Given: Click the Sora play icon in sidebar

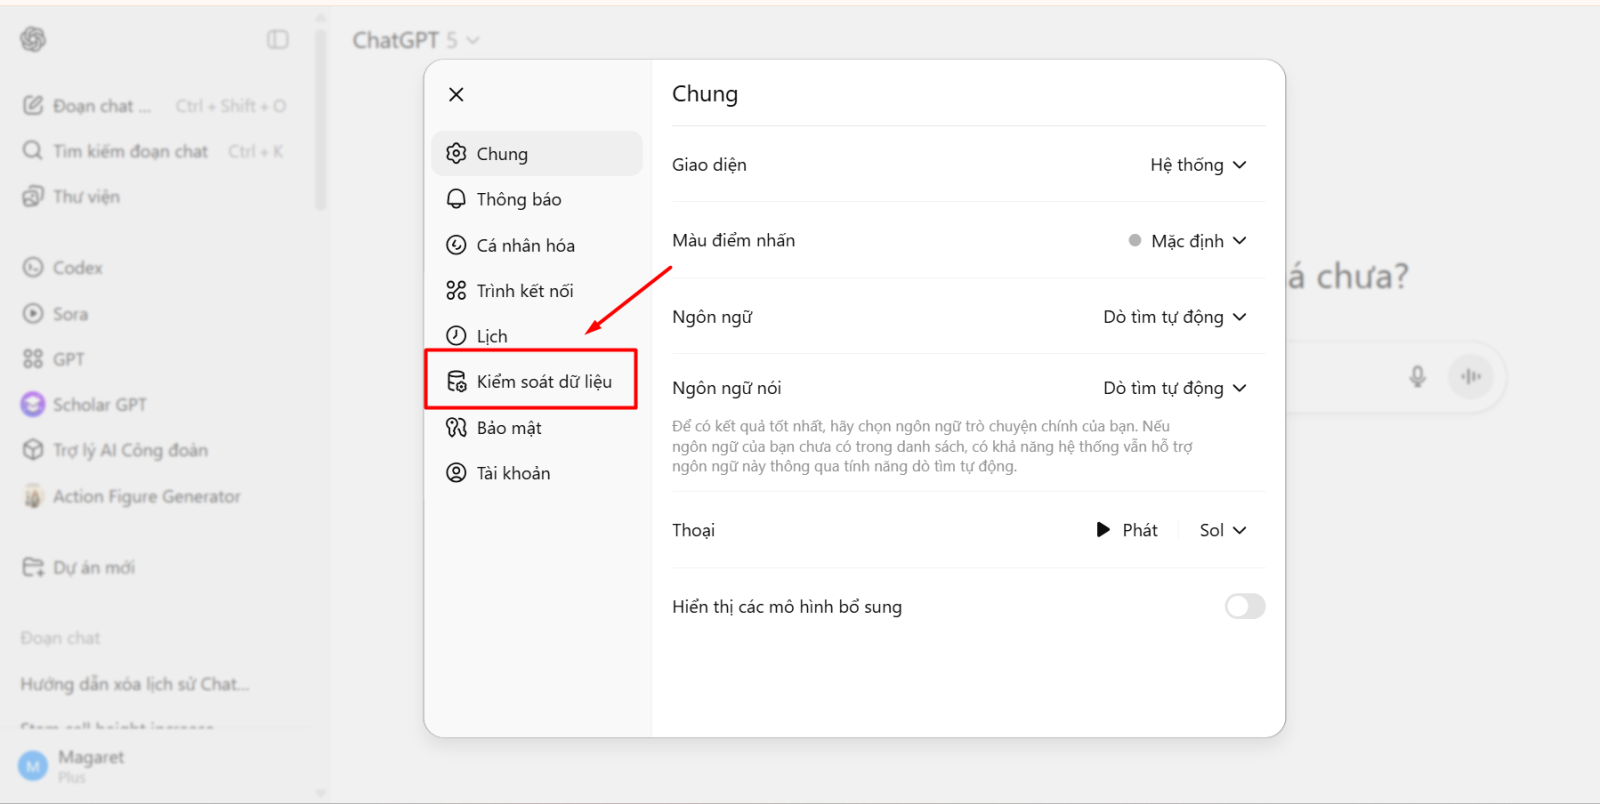Looking at the screenshot, I should [33, 313].
